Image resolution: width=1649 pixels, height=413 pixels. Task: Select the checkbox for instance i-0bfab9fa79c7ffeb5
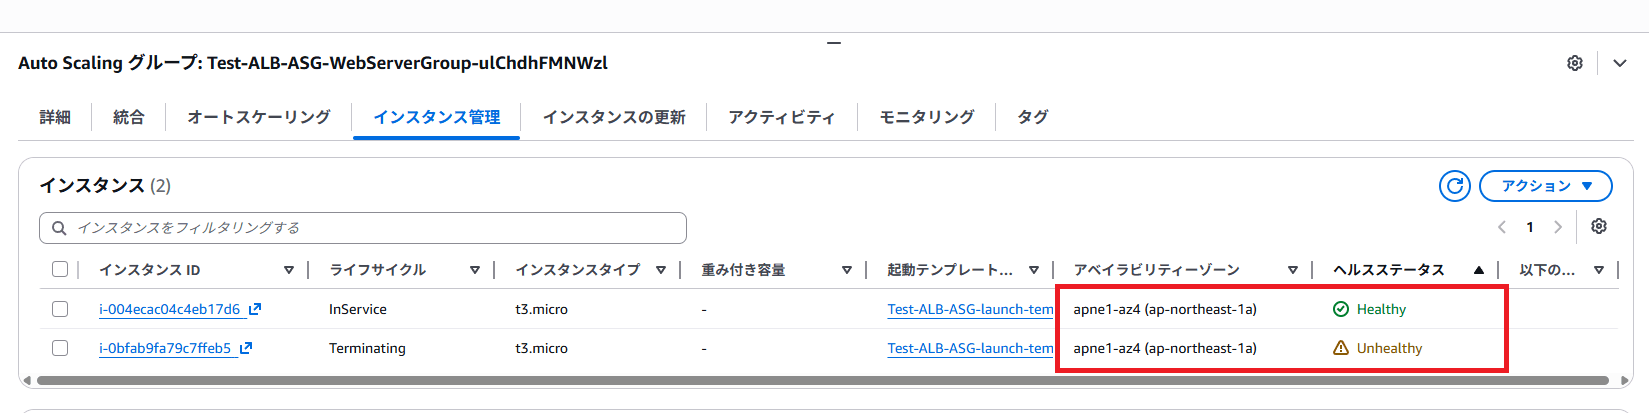(60, 348)
